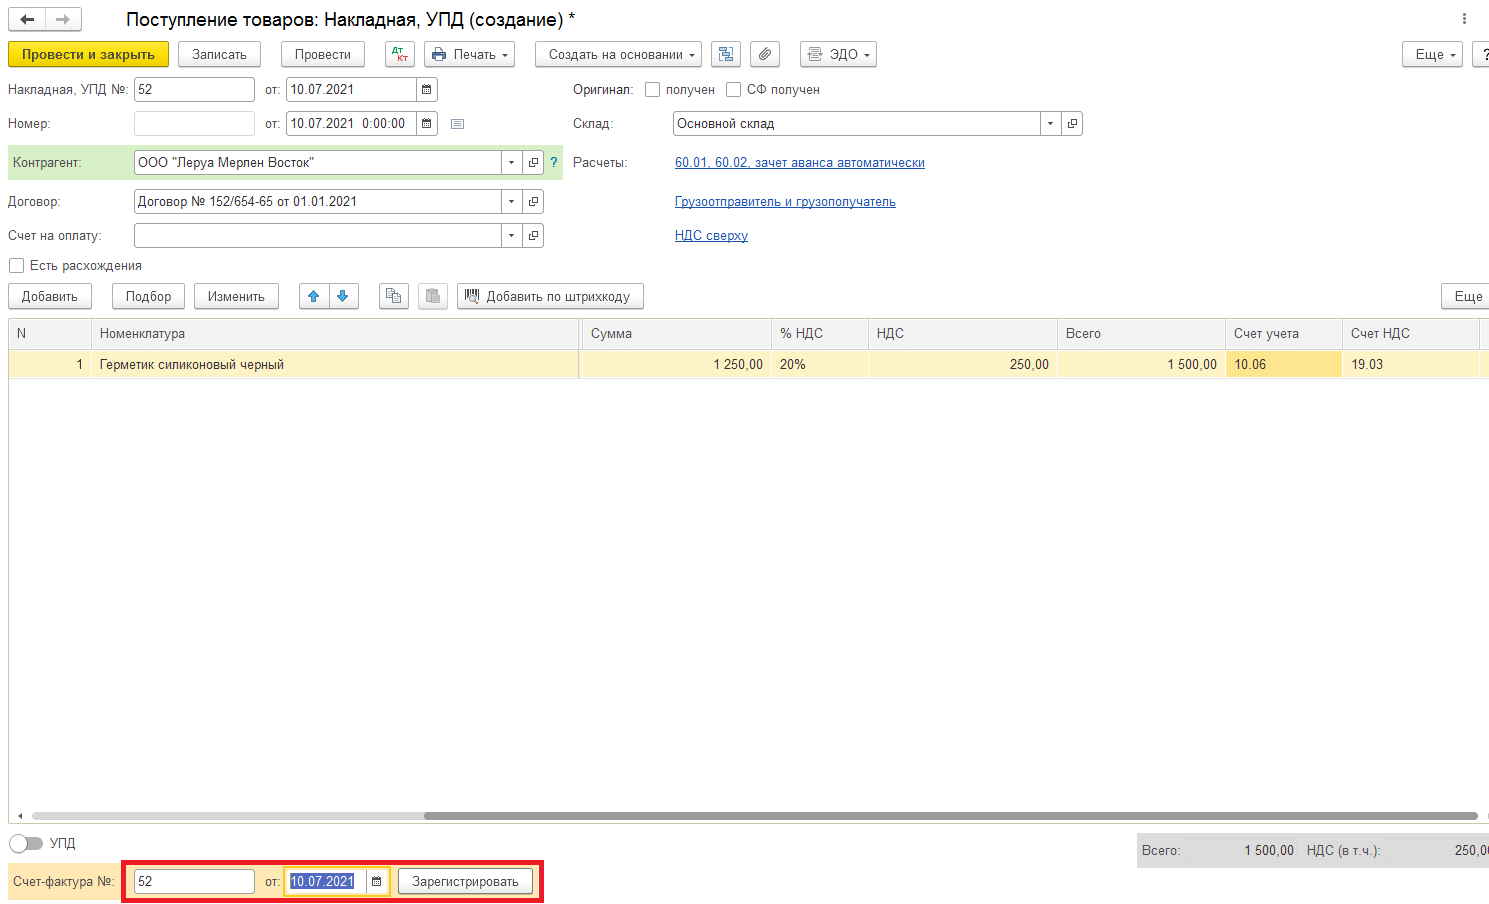Viewport: 1489px width, 904px height.
Task: Check the Оригинал получен checkbox
Action: (x=653, y=90)
